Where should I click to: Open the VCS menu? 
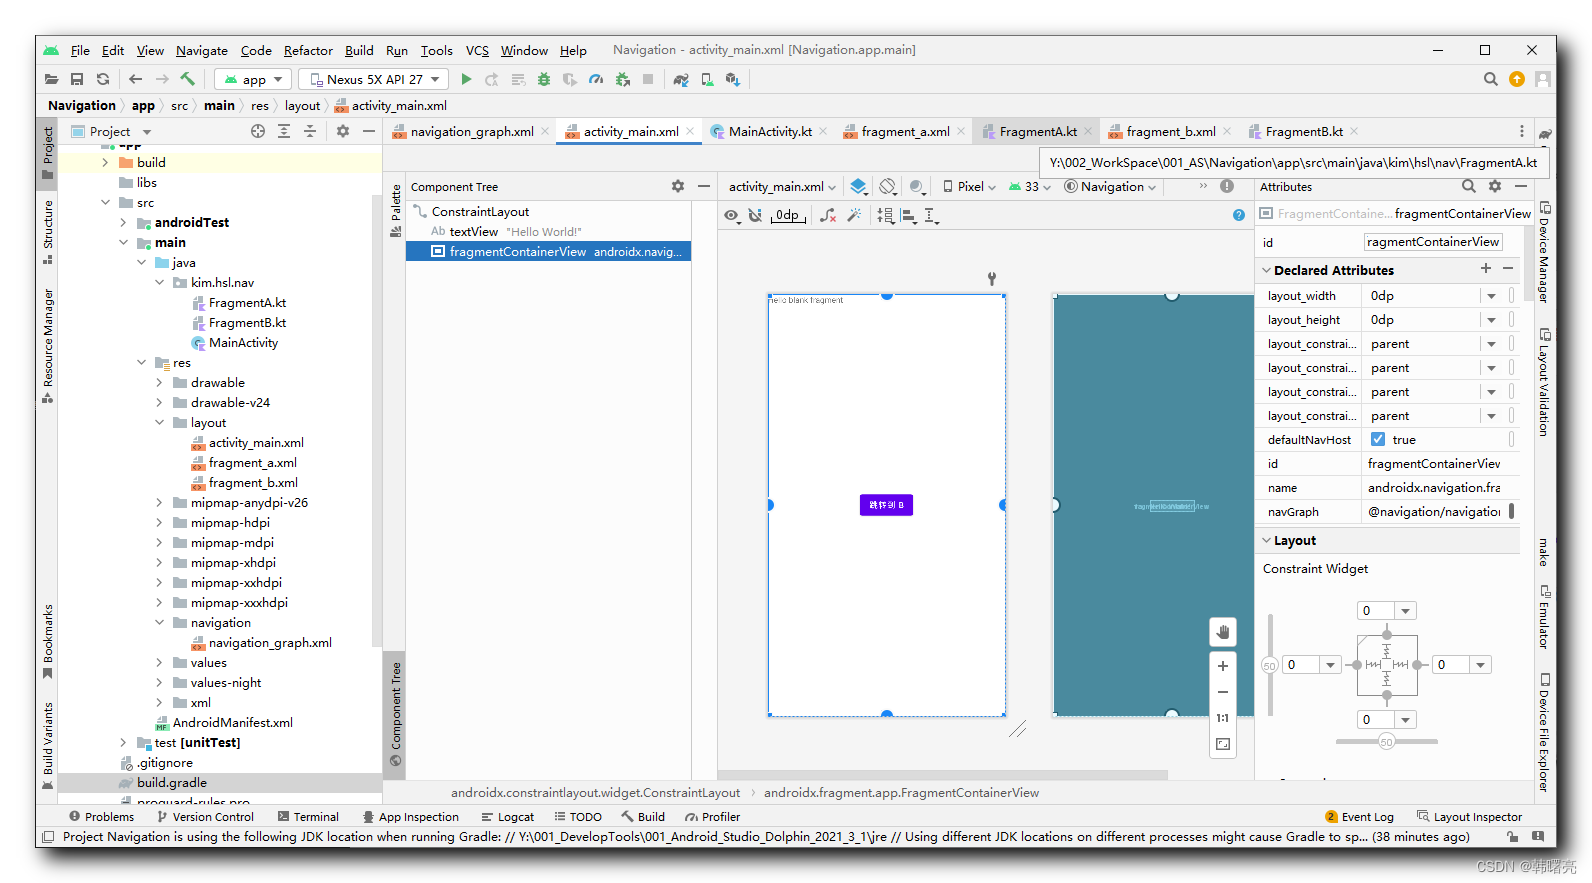[477, 50]
